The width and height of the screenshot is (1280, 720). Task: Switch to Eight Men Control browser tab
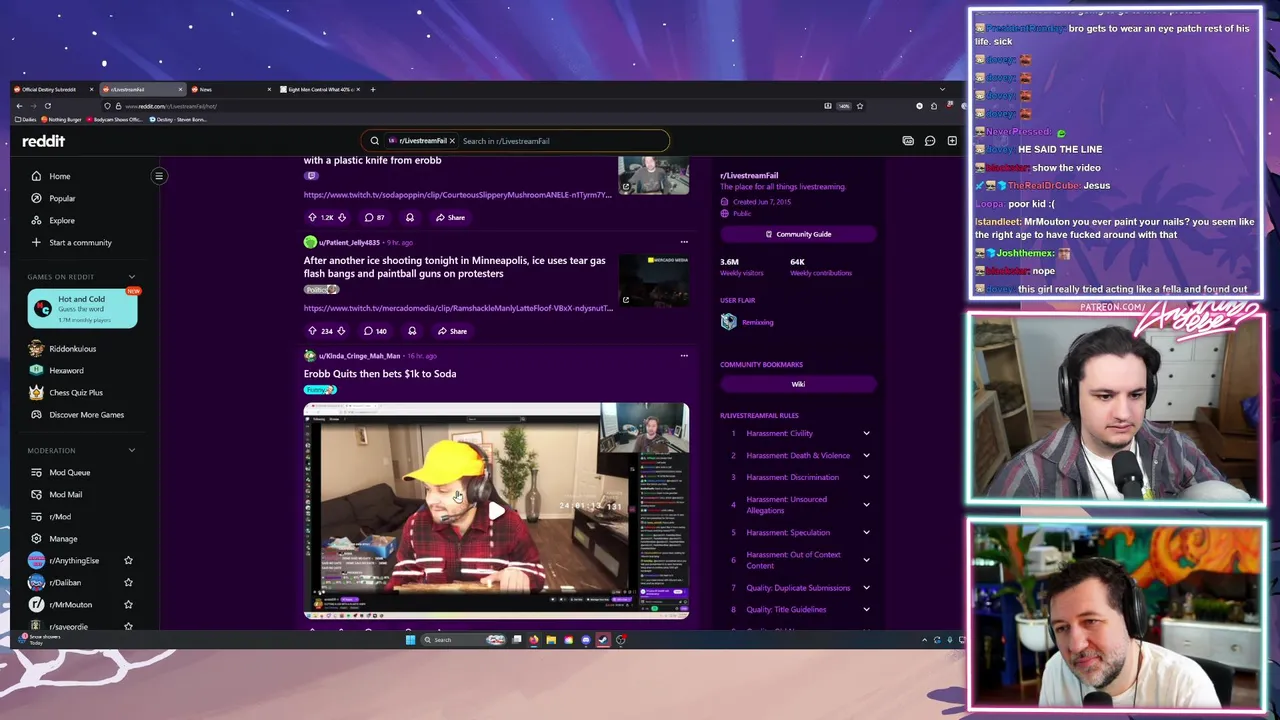320,90
